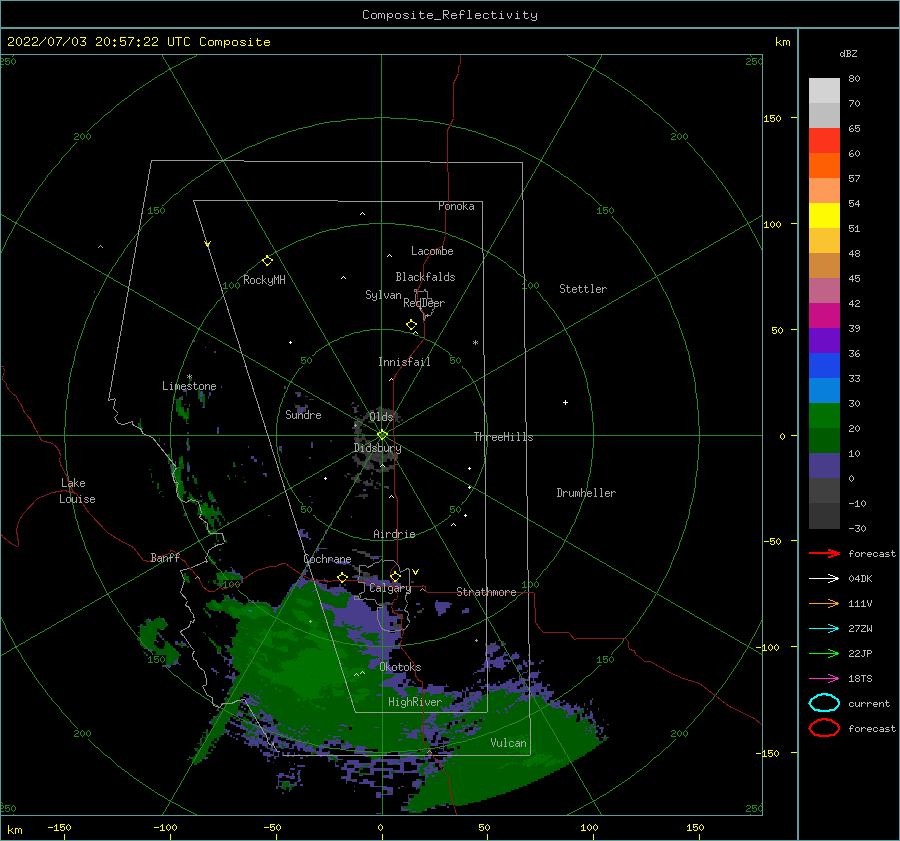Click the Strathmore city label
This screenshot has height=841, width=900.
[x=486, y=592]
